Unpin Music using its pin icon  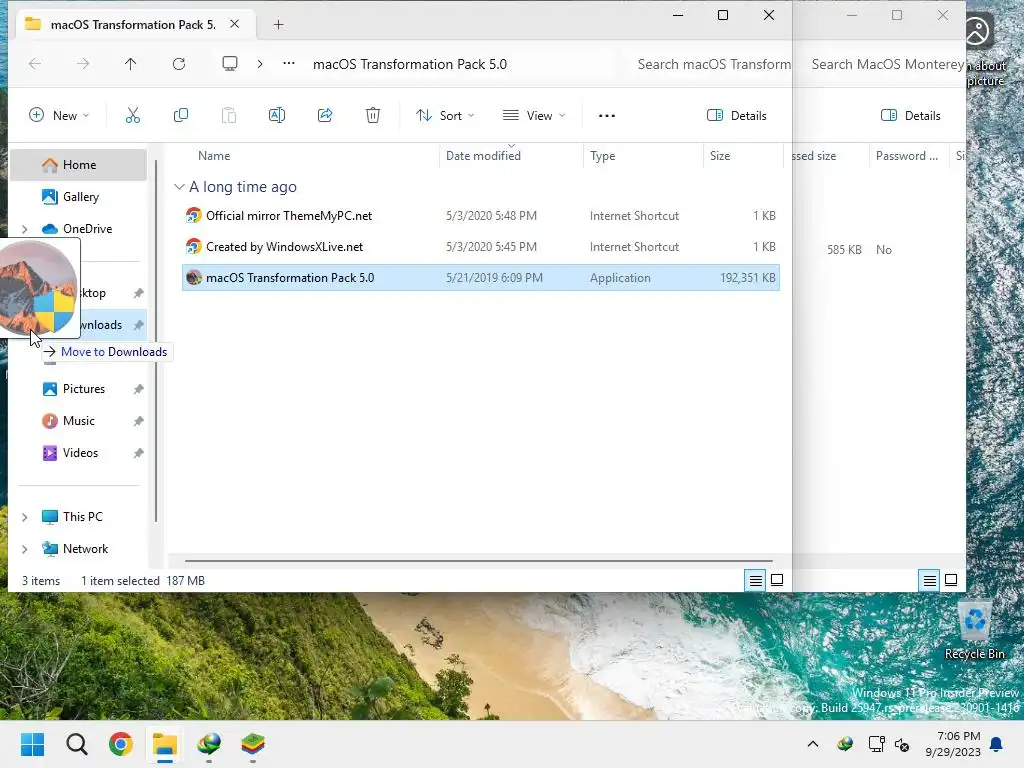138,421
